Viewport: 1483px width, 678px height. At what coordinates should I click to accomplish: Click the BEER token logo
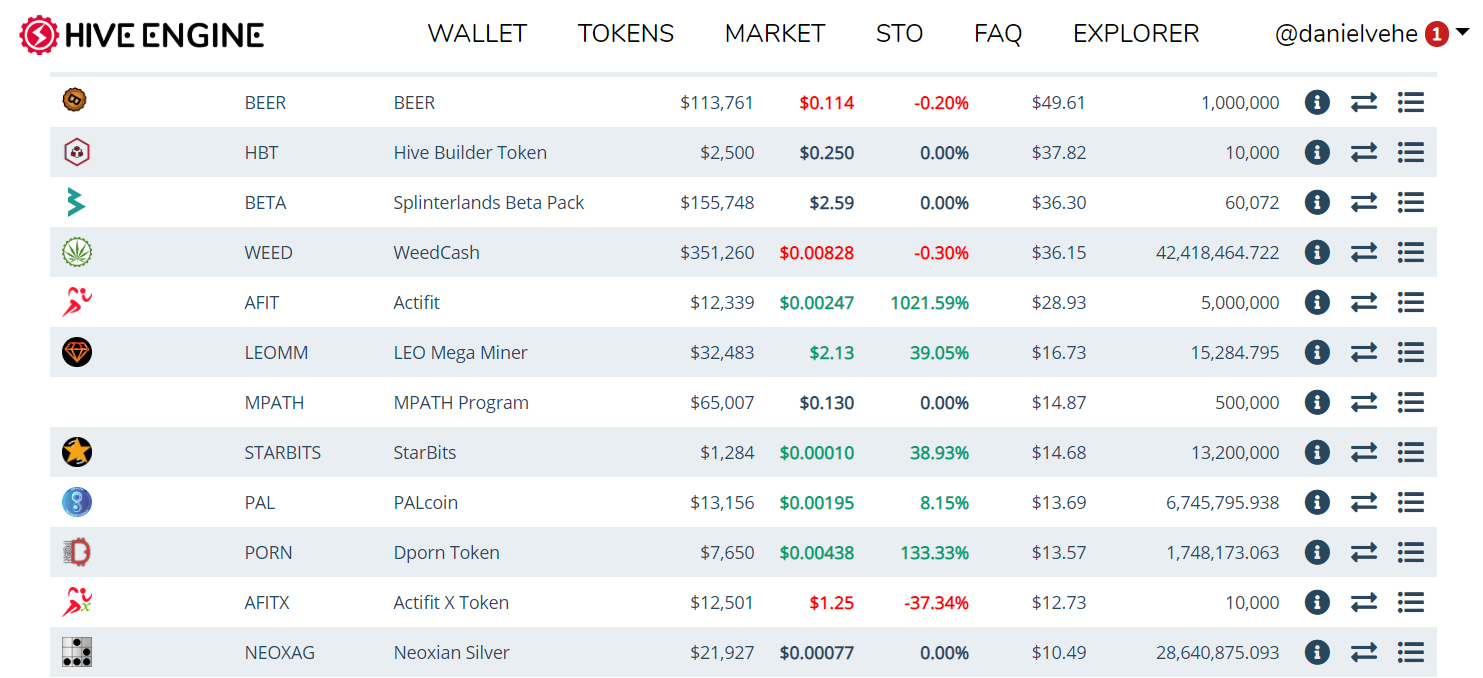coord(74,100)
